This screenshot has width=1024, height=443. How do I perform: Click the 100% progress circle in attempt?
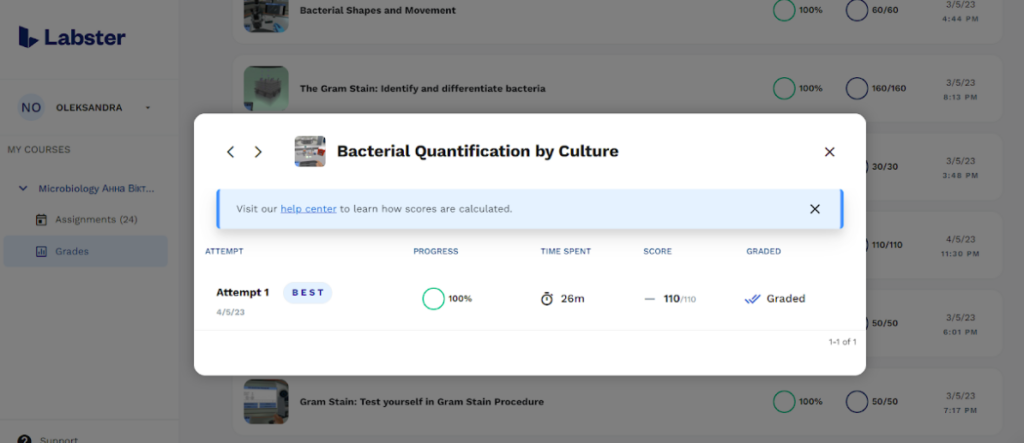coord(433,298)
